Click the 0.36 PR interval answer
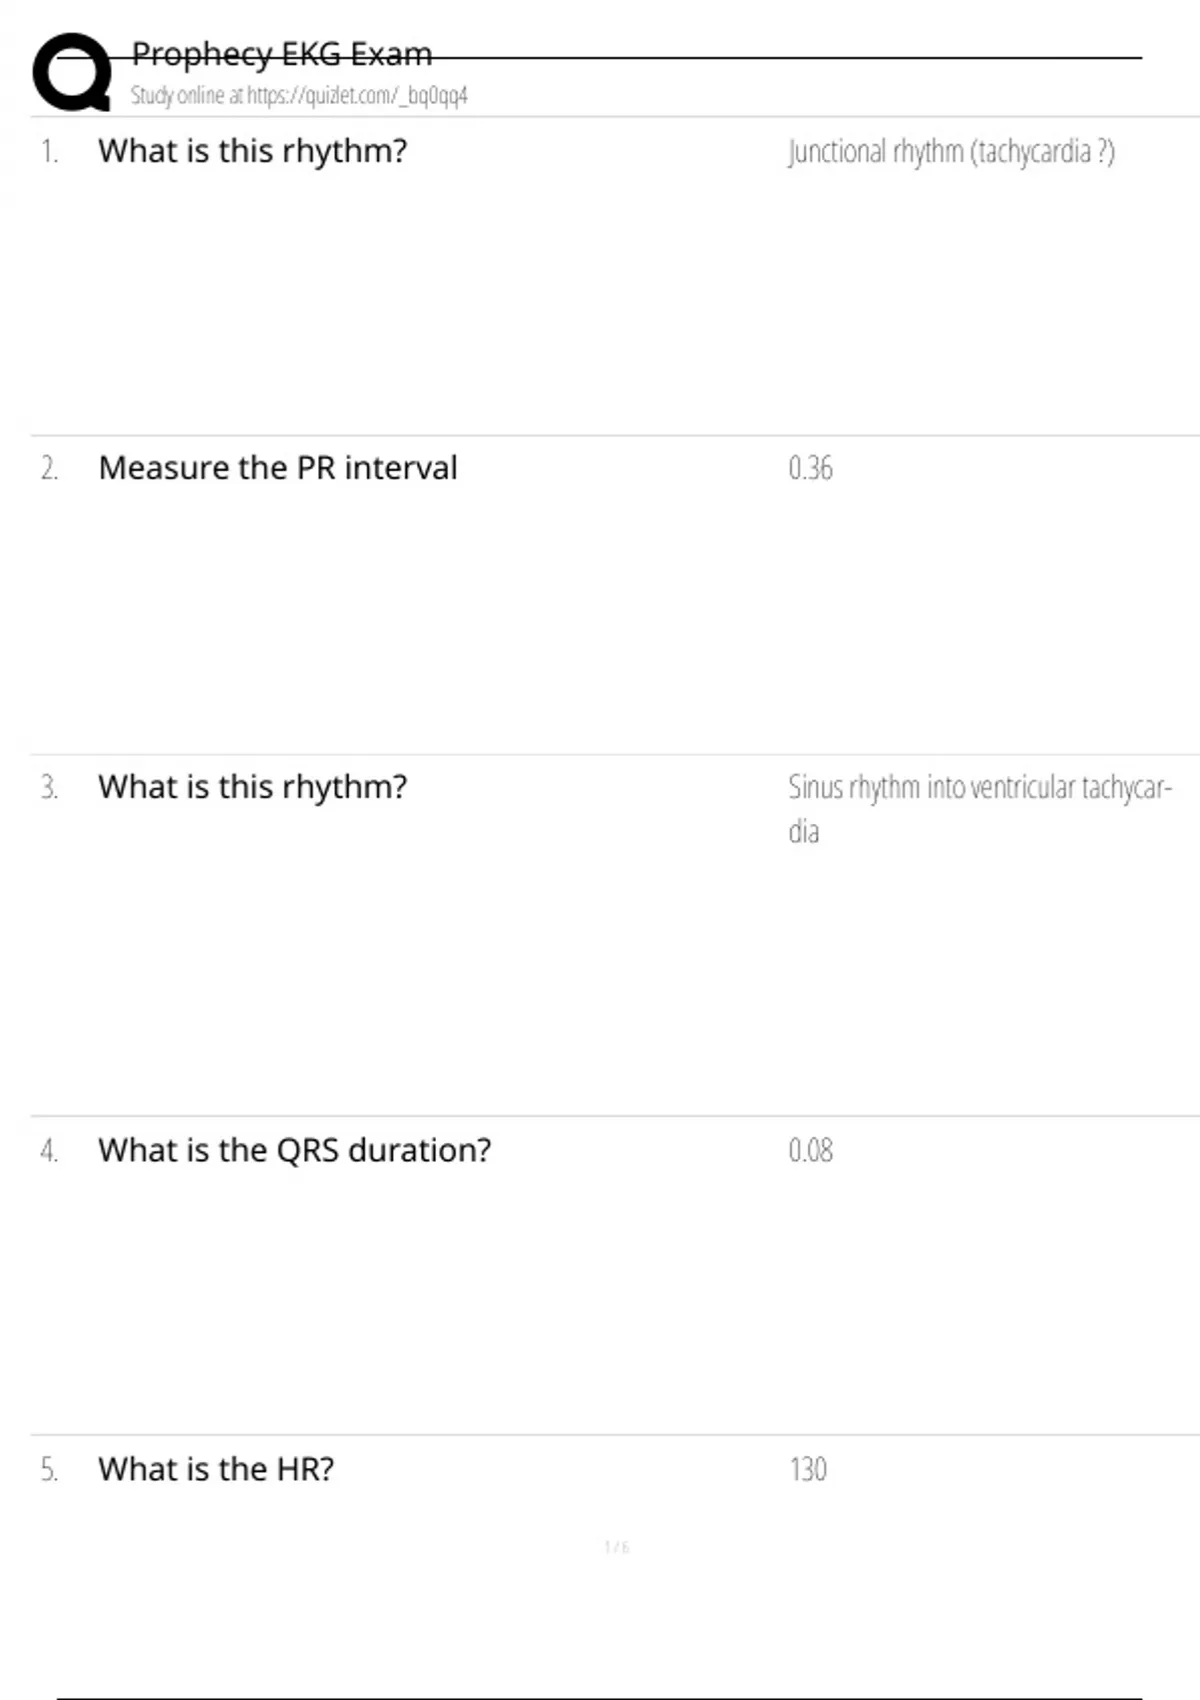Screen dimensions: 1200x1700 click(x=810, y=468)
